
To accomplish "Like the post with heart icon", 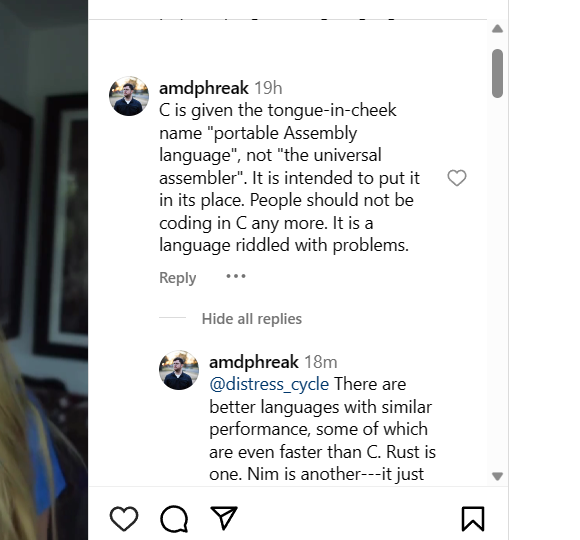I will click(x=124, y=519).
